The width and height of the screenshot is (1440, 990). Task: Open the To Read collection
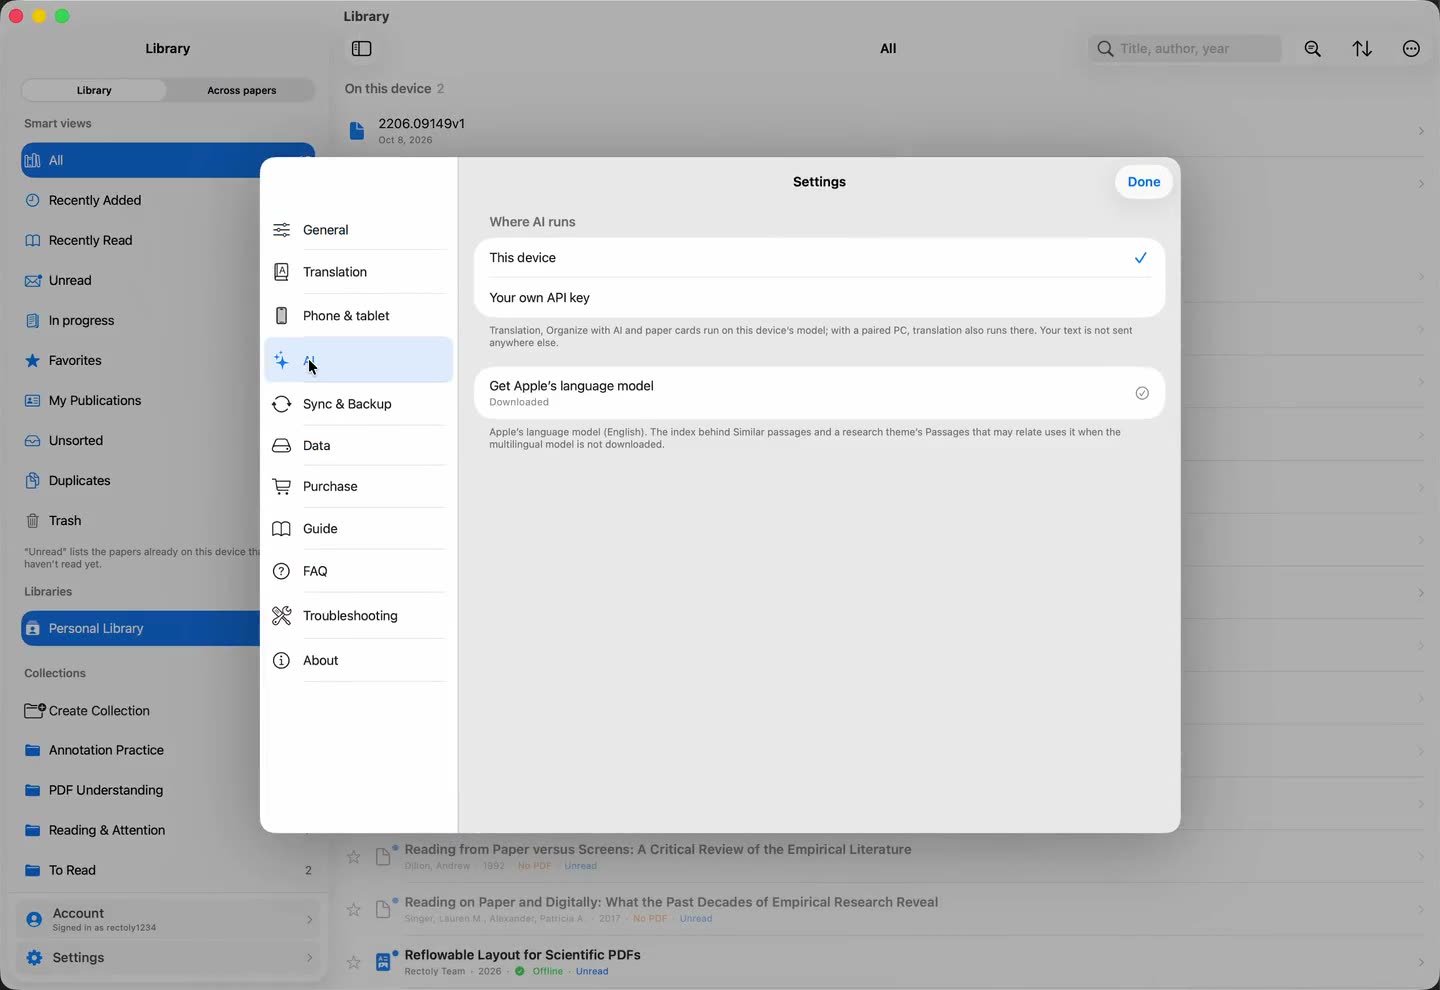pos(168,870)
